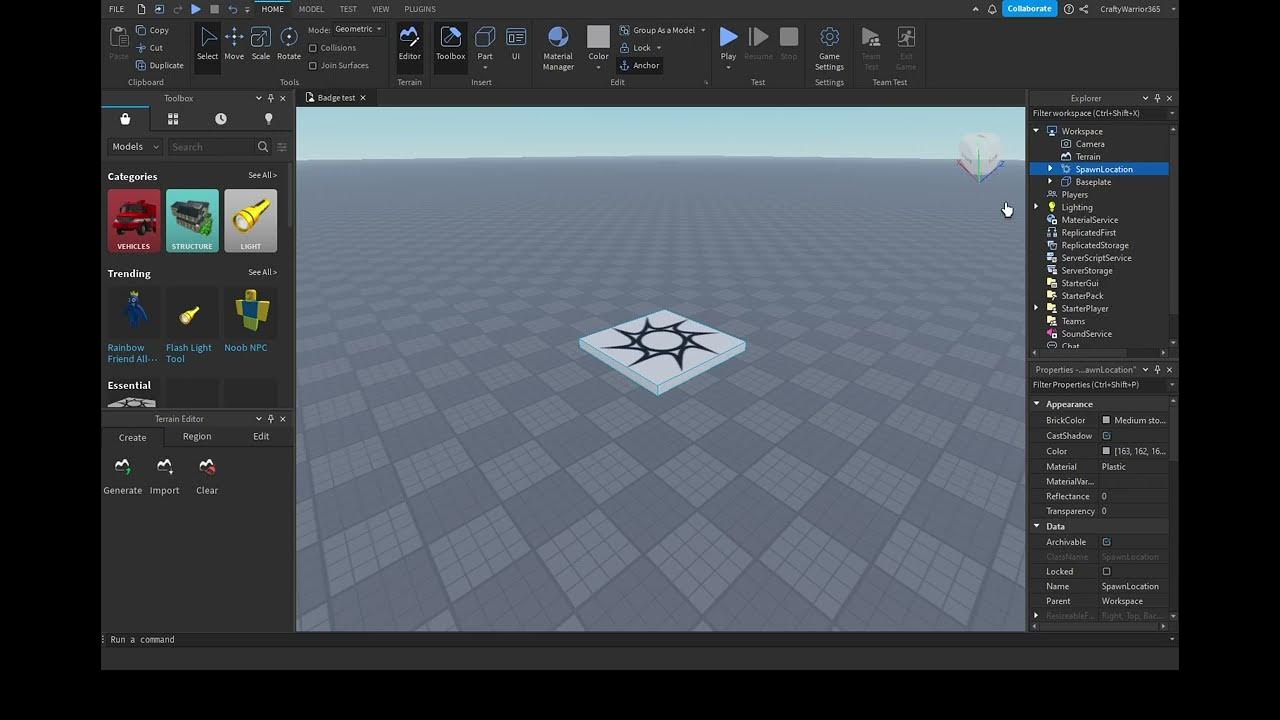This screenshot has height=720, width=1280.
Task: Open Toolbox search filter options
Action: [282, 147]
